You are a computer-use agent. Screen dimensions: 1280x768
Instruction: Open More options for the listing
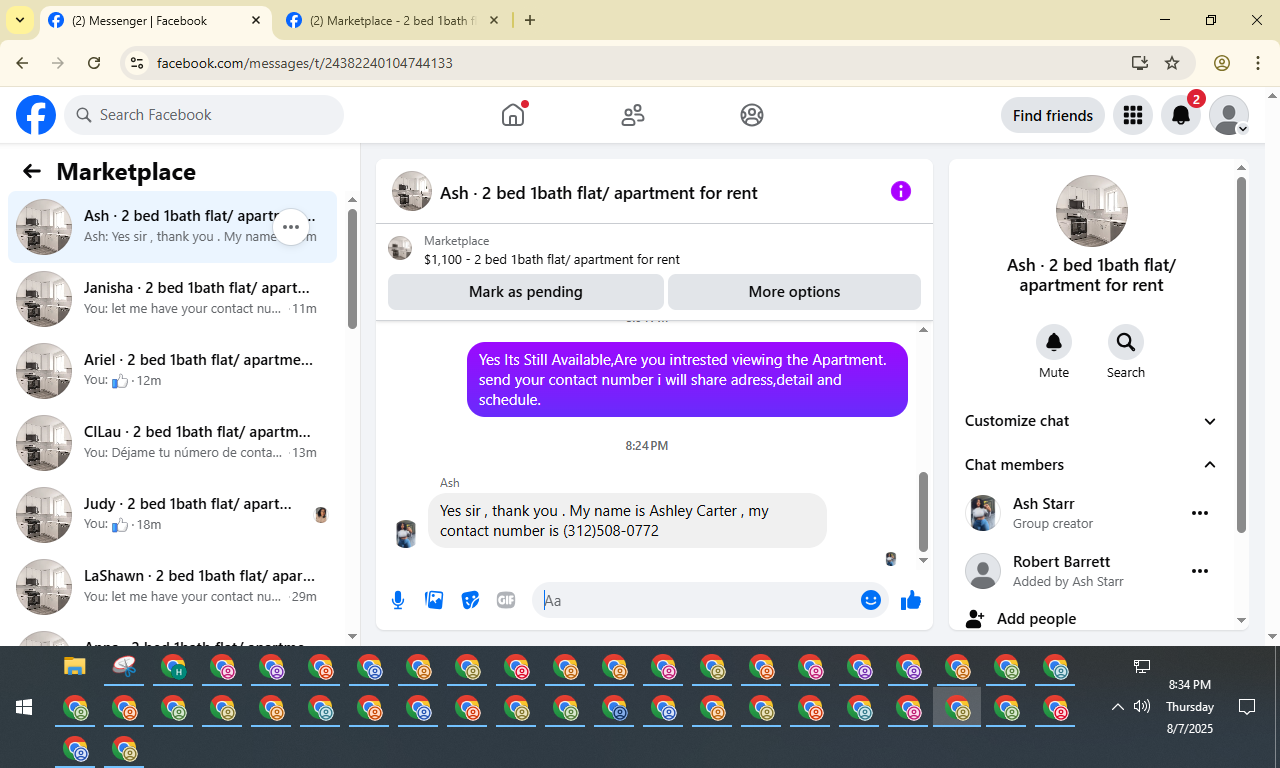tap(794, 292)
